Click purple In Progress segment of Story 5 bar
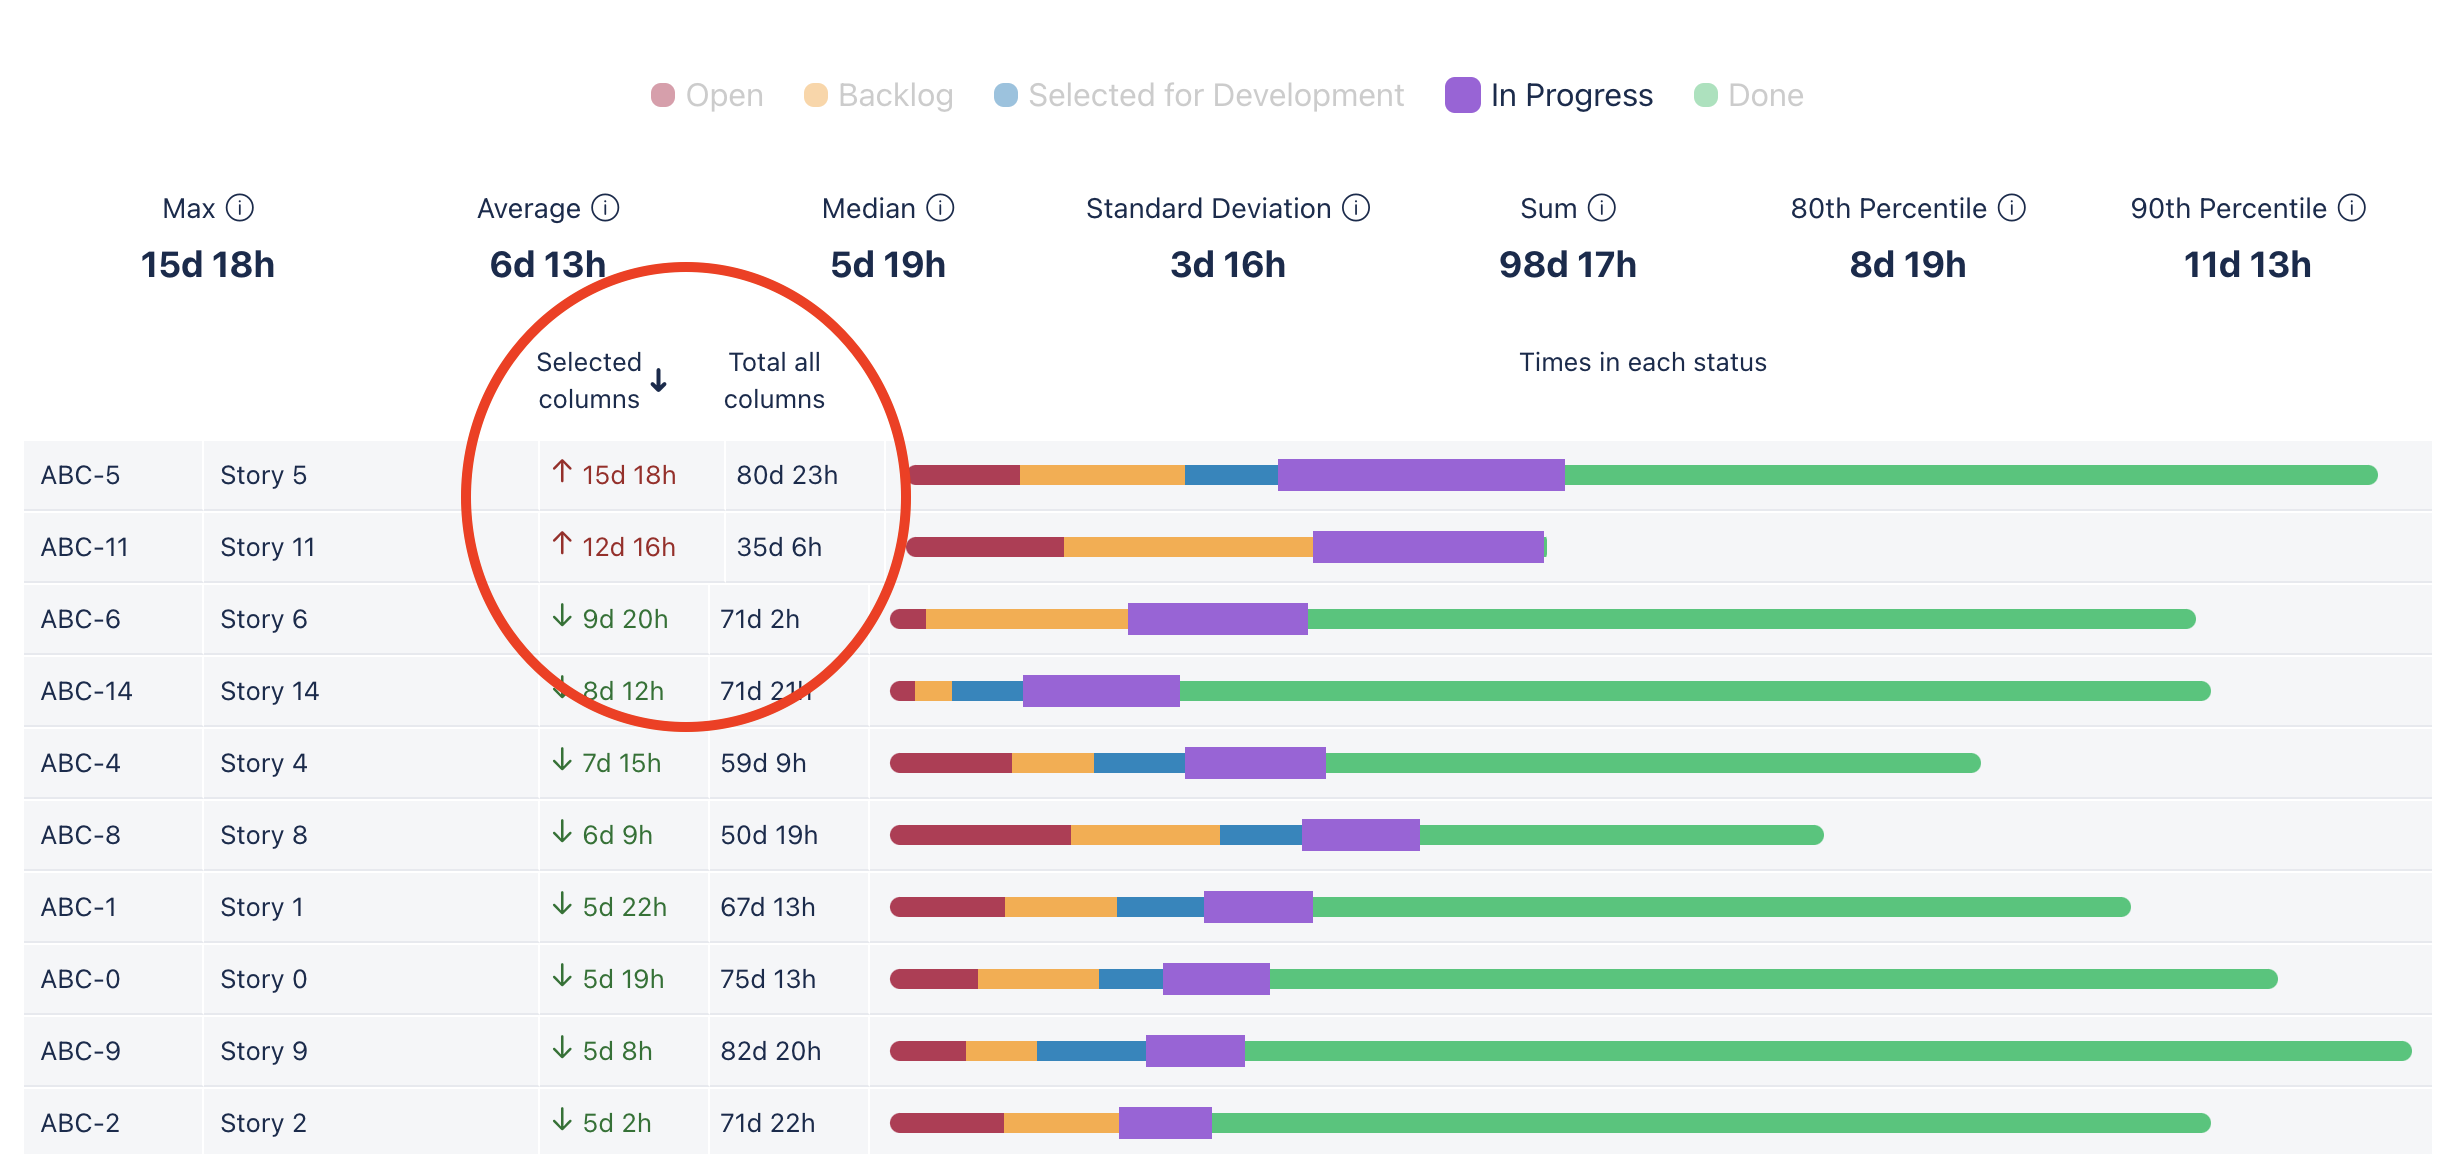 pos(1421,475)
